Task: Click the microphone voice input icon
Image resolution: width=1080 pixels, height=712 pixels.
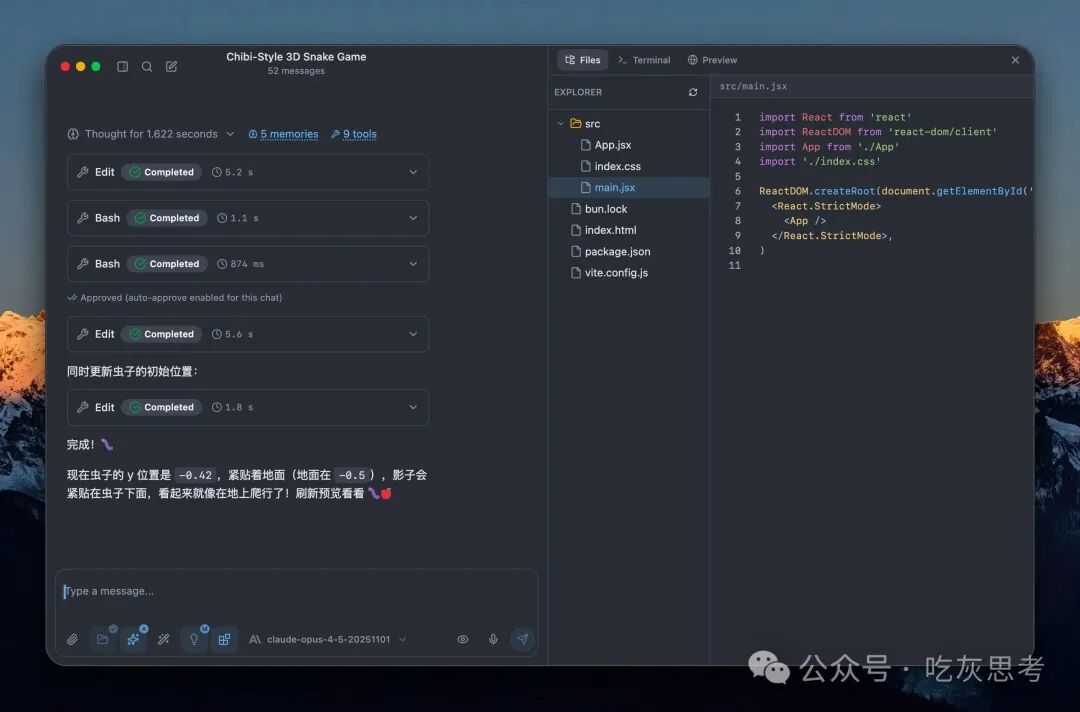Action: [493, 640]
